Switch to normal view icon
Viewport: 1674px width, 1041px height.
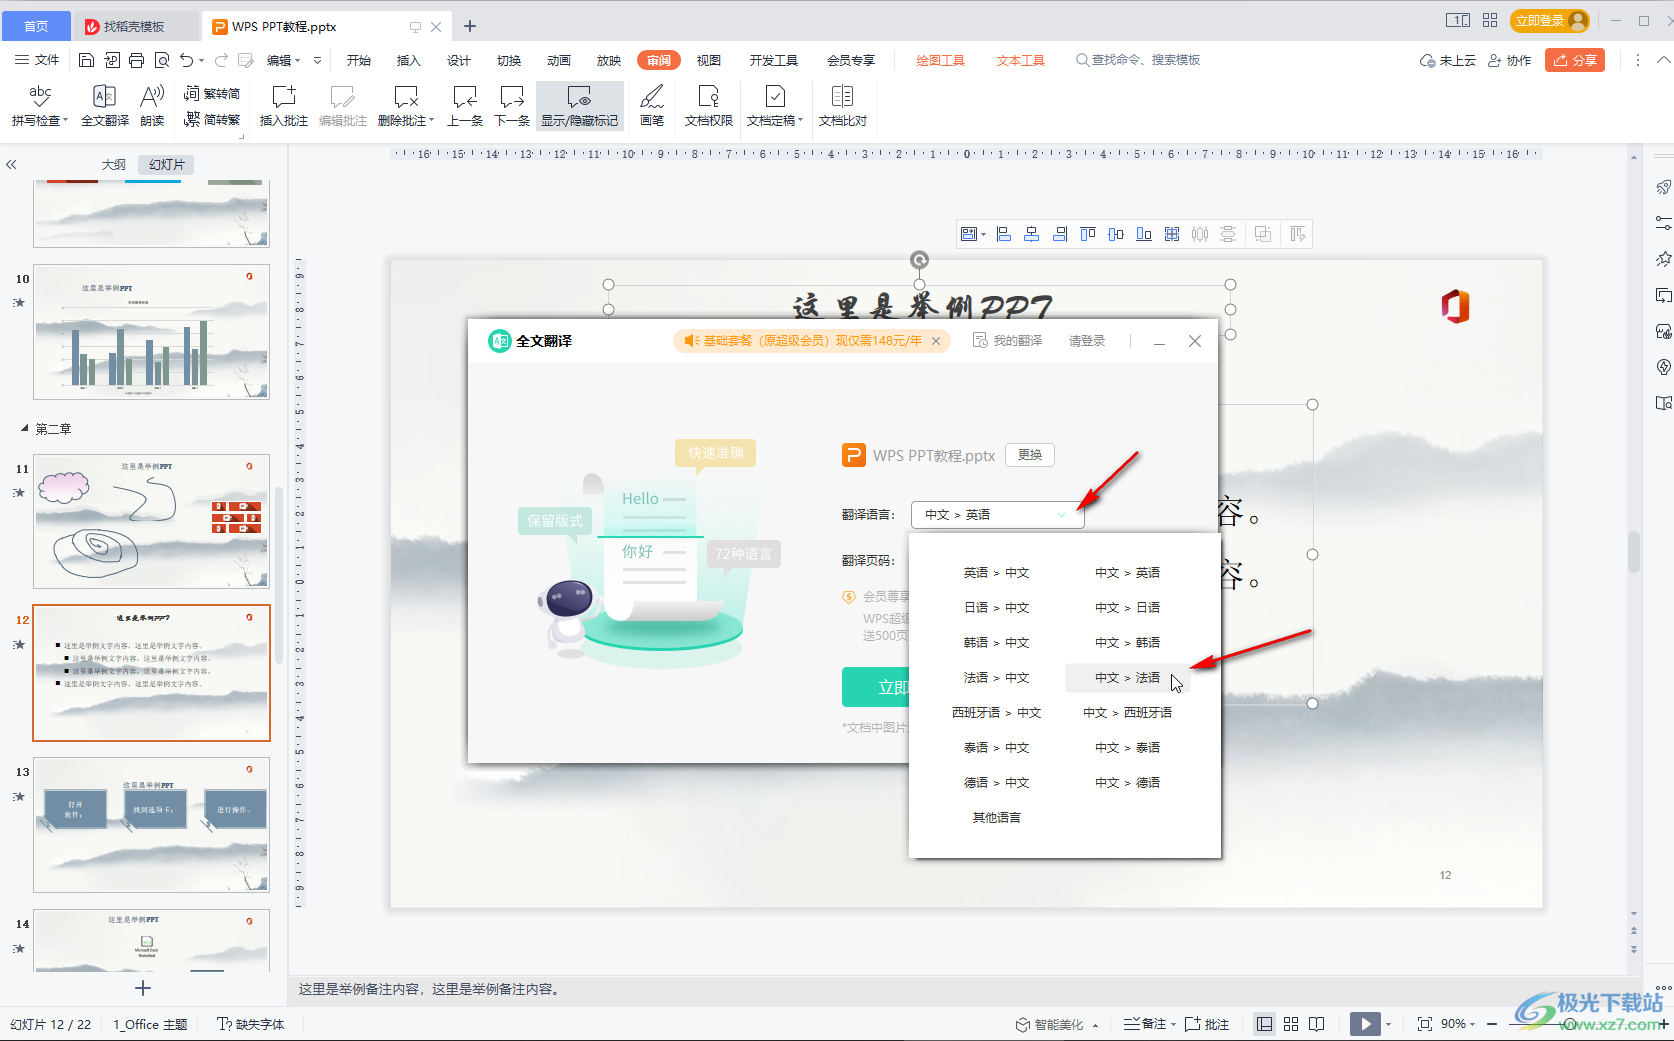pyautogui.click(x=1265, y=1024)
